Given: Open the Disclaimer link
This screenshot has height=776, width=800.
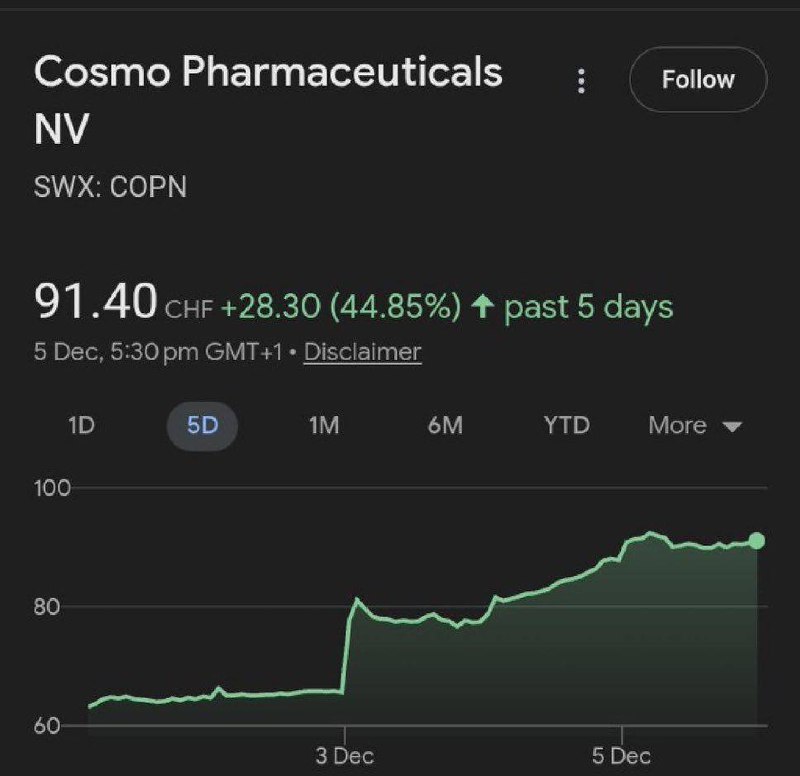Looking at the screenshot, I should coord(363,352).
